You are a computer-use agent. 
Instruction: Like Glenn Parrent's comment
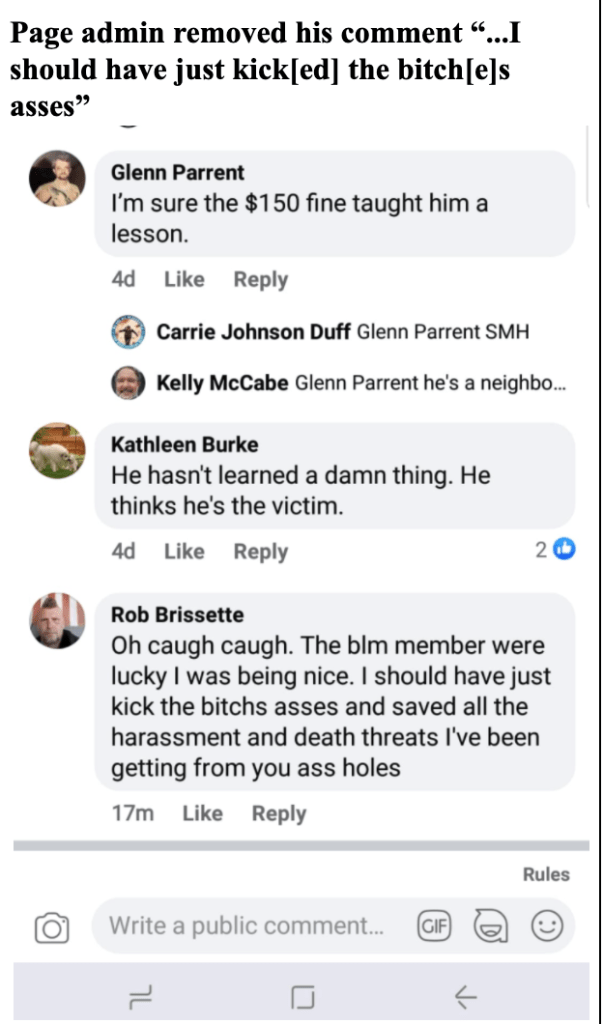pyautogui.click(x=184, y=280)
